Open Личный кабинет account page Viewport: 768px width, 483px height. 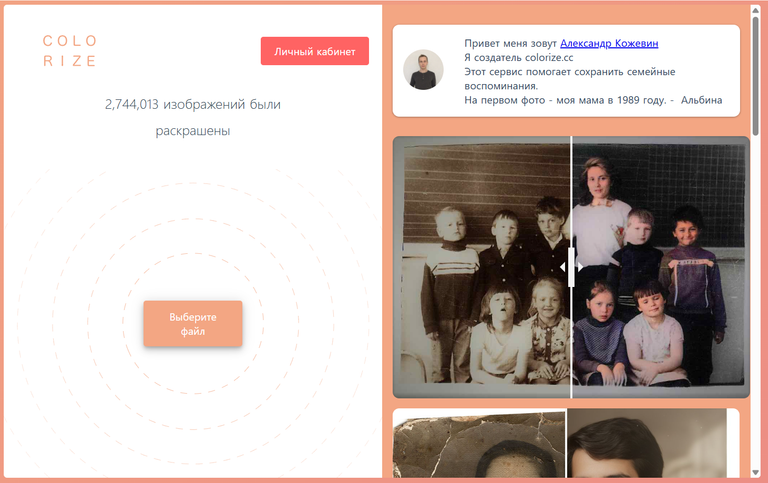pyautogui.click(x=314, y=51)
